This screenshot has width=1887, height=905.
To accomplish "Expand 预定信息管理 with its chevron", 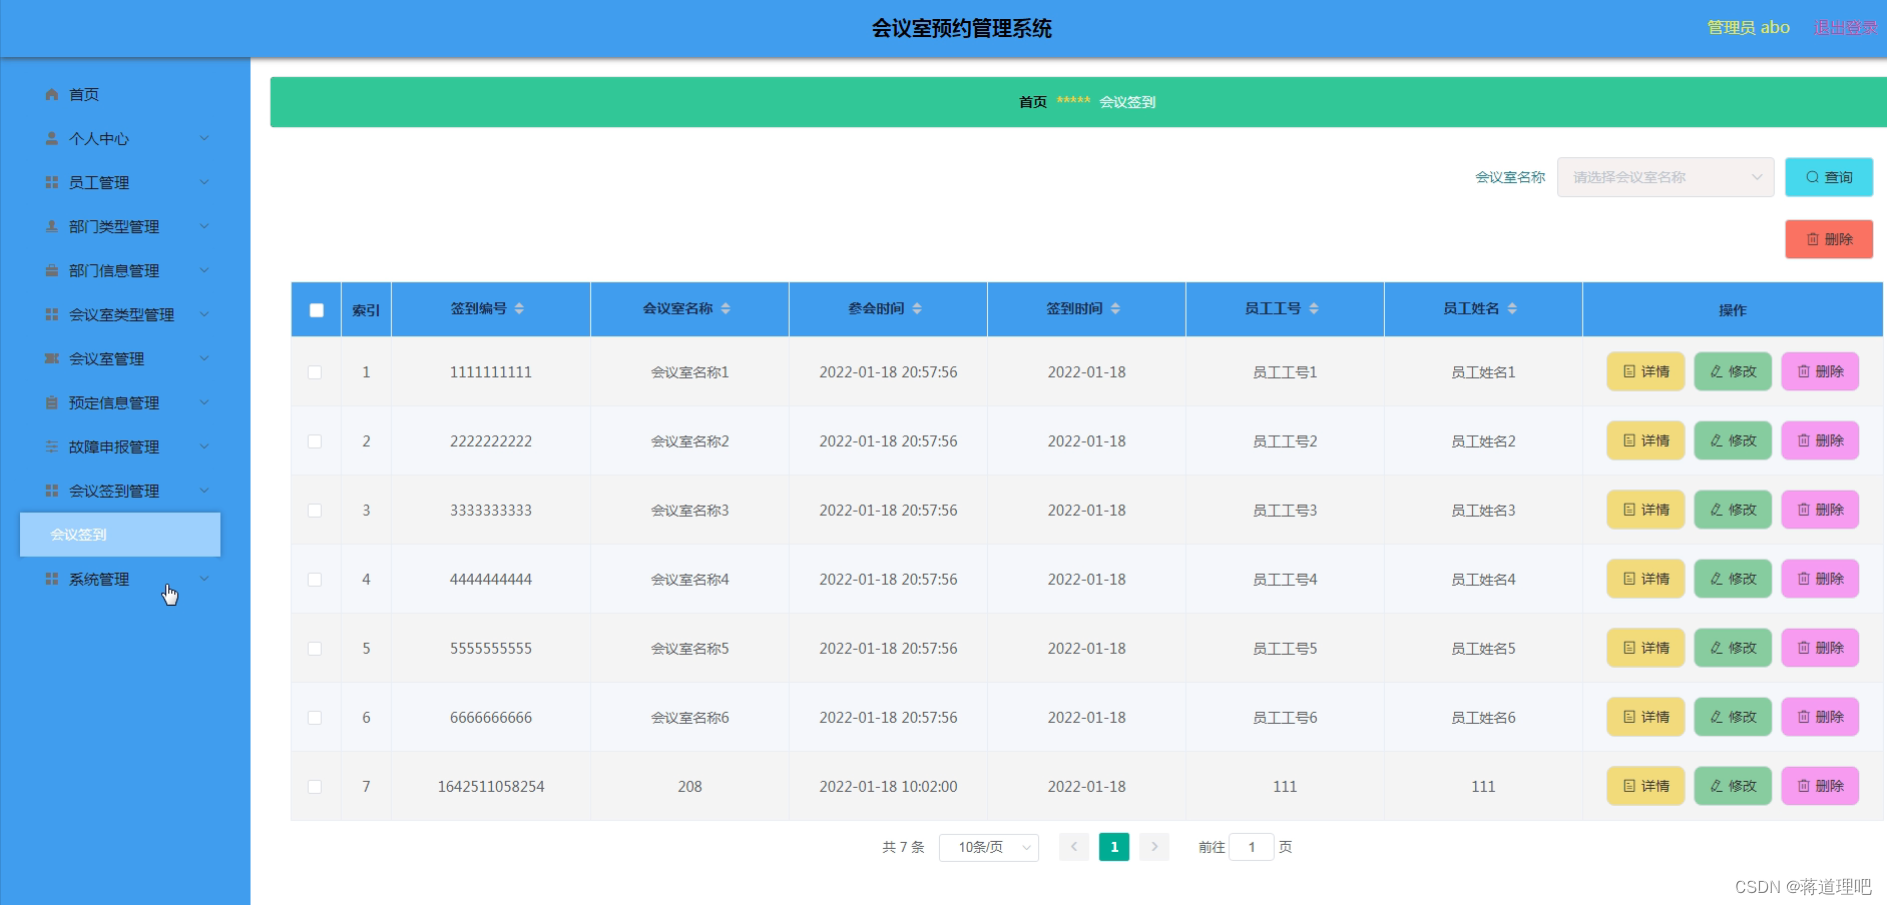I will (x=204, y=402).
